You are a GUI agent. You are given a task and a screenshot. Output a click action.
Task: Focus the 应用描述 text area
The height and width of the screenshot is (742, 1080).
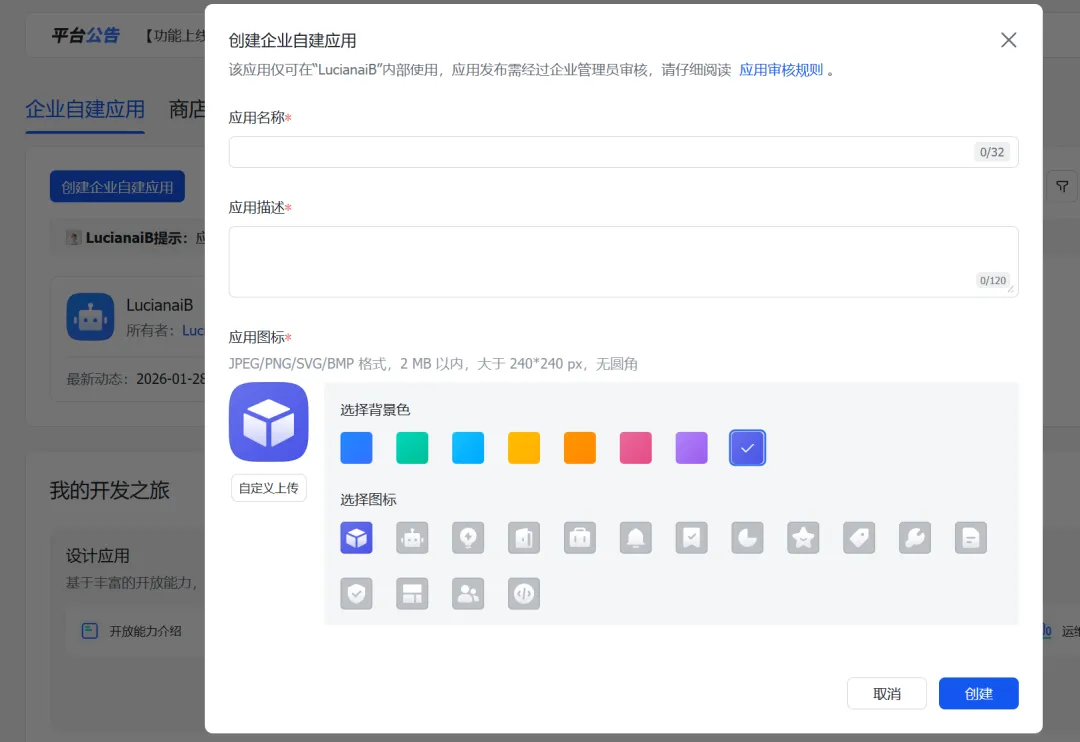coord(623,262)
